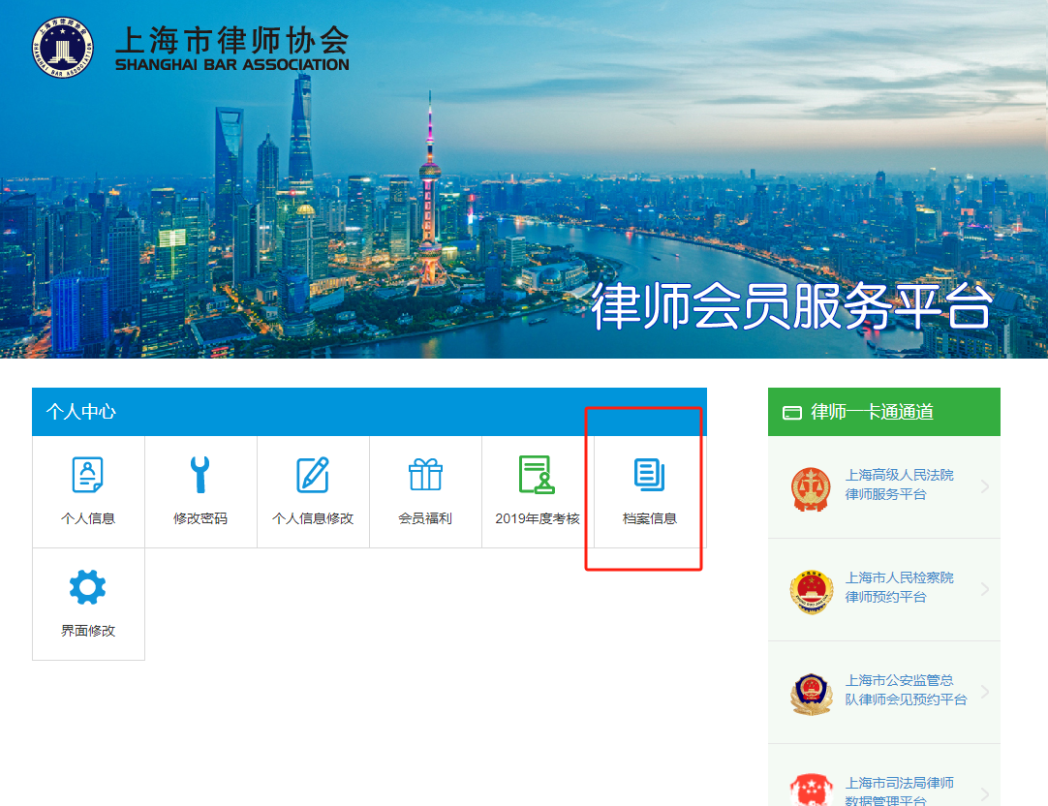Screen dimensions: 1048x806
Task: Open 上海市人民检察院律师预约平台 link text
Action: [899, 587]
